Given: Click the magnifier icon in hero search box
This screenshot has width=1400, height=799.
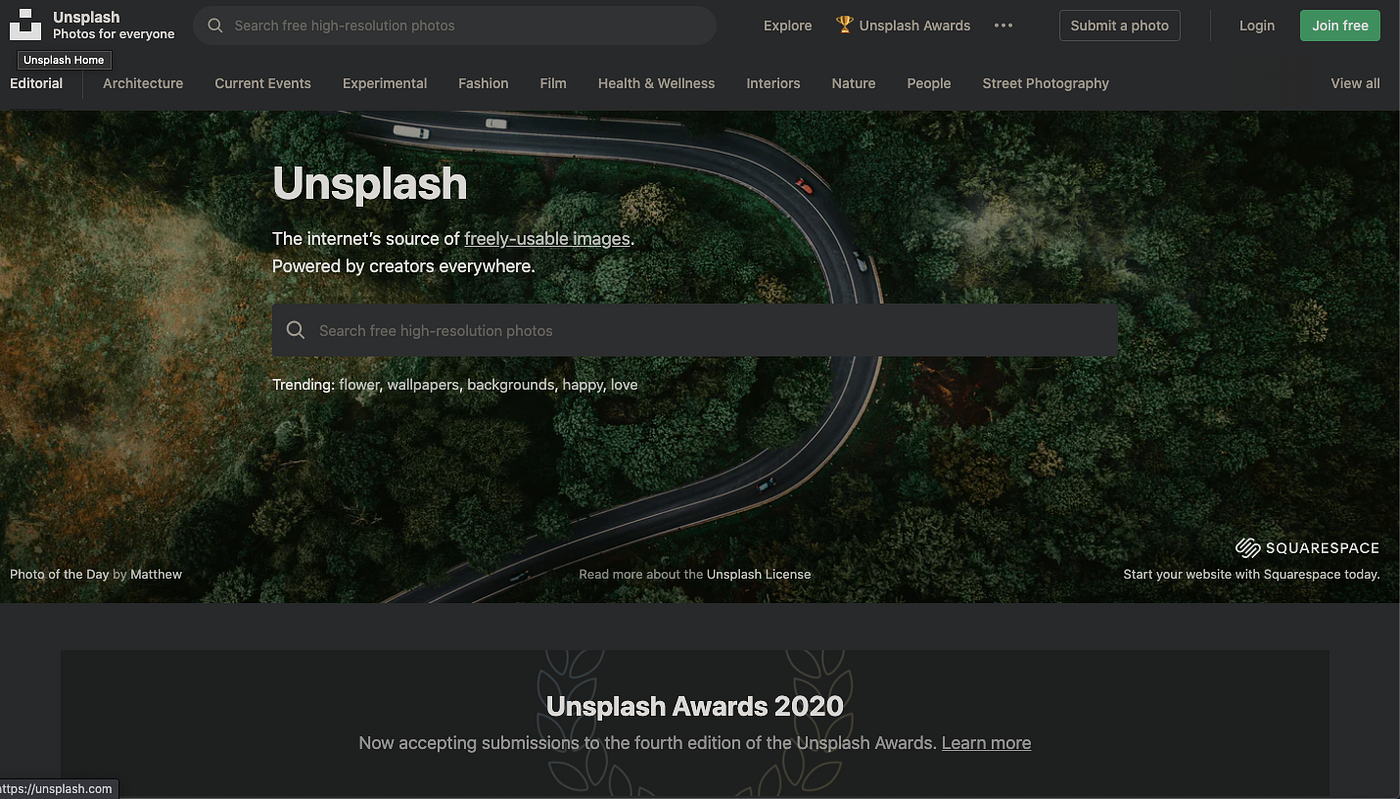Looking at the screenshot, I should point(295,330).
